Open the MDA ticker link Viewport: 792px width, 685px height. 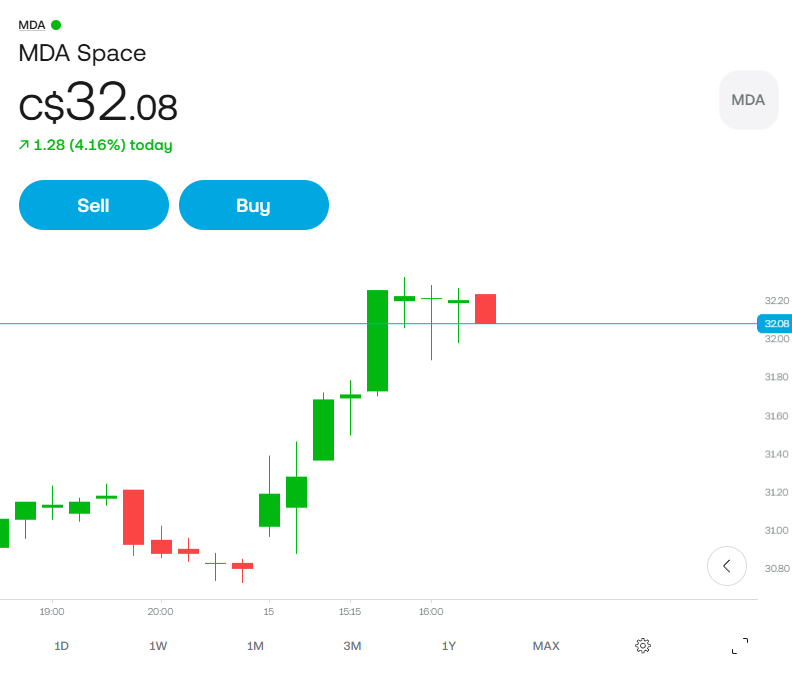pos(32,25)
